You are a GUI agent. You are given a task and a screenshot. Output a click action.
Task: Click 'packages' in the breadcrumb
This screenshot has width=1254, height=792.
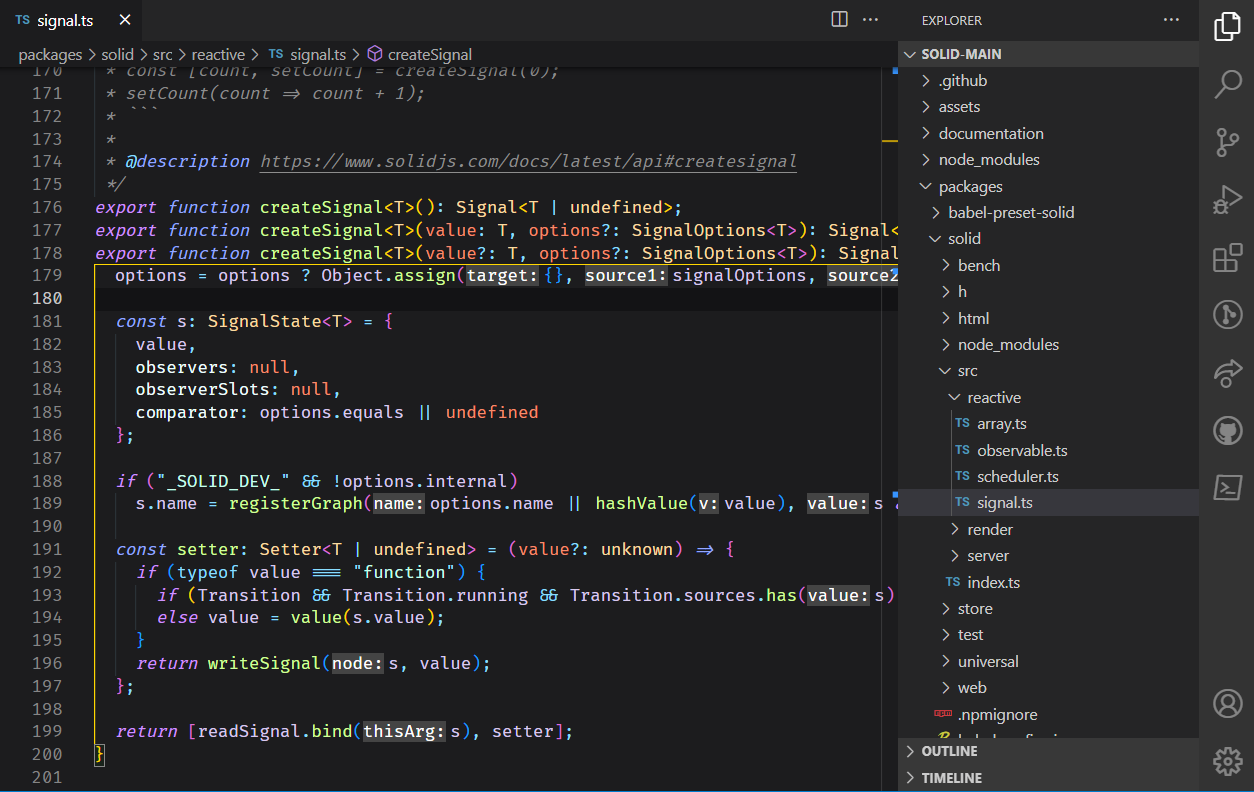point(50,54)
